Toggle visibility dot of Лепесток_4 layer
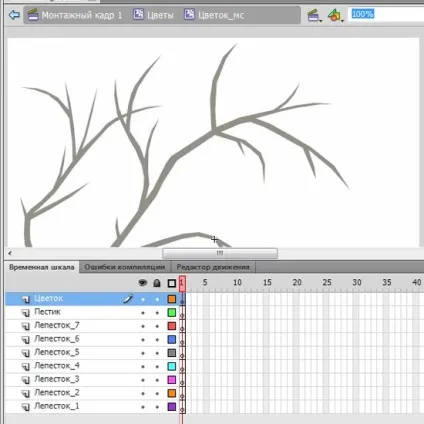424x424 pixels. pos(143,367)
